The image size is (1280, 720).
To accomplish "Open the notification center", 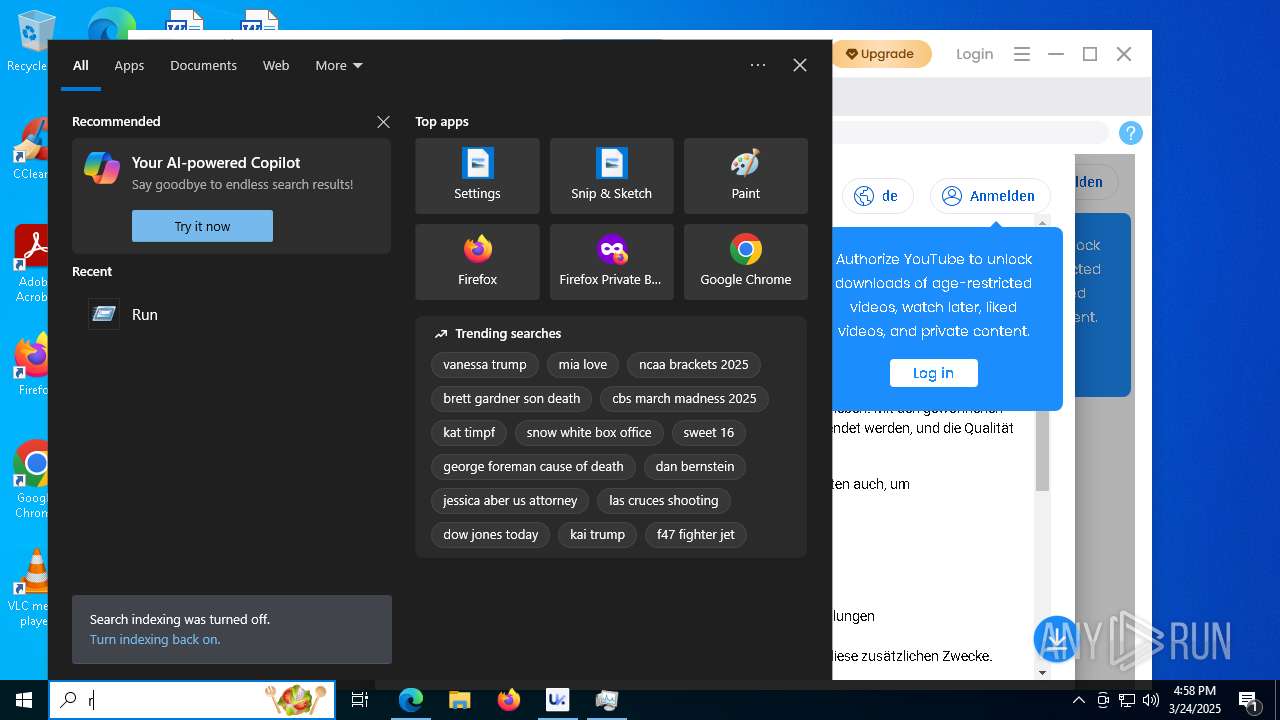I will click(1248, 700).
